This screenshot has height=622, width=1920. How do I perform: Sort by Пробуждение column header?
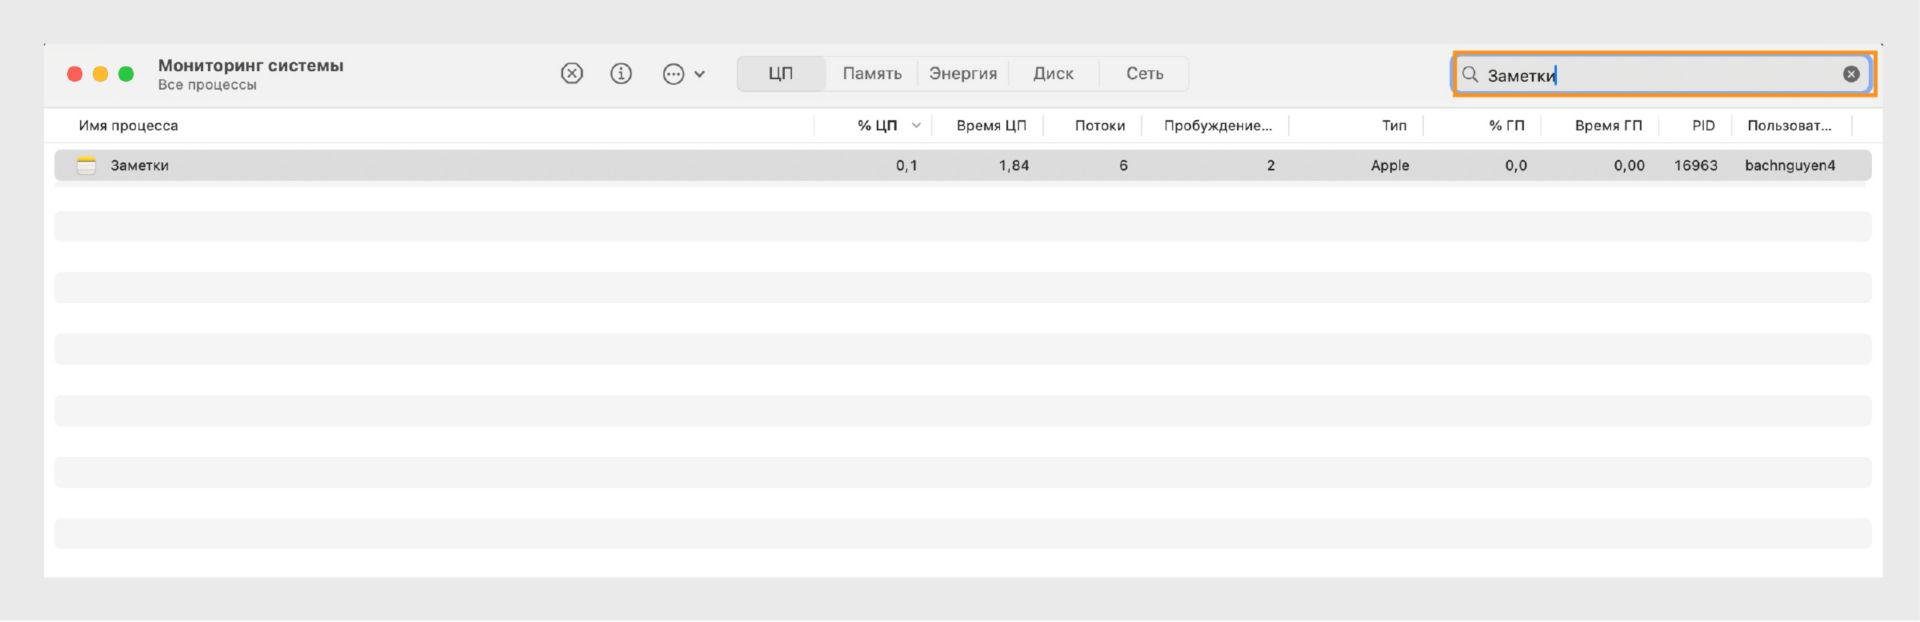click(1218, 126)
